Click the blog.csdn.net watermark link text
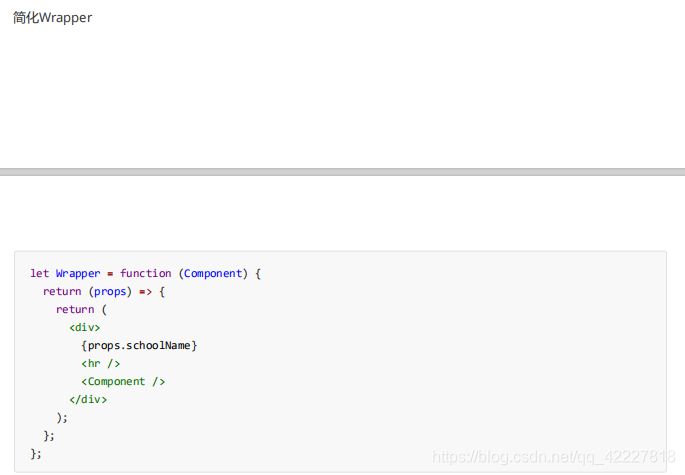Viewport: 685px width, 475px height. tap(554, 457)
